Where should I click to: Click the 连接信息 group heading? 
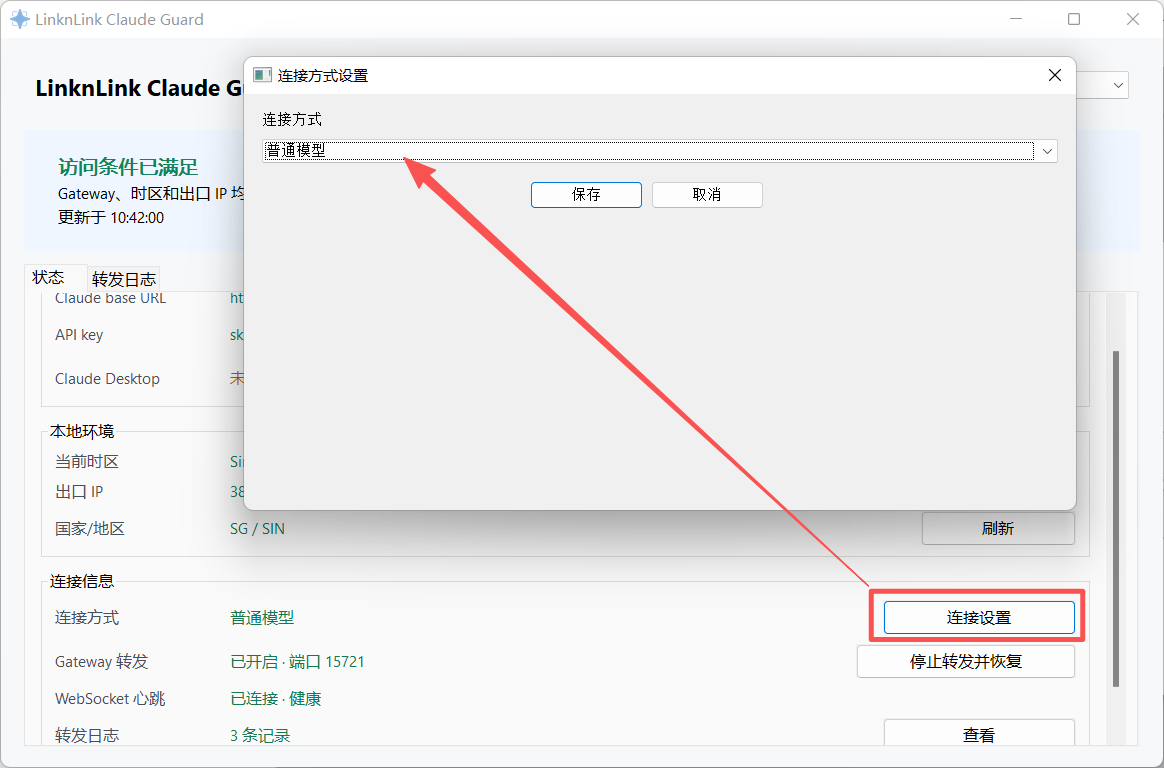82,581
